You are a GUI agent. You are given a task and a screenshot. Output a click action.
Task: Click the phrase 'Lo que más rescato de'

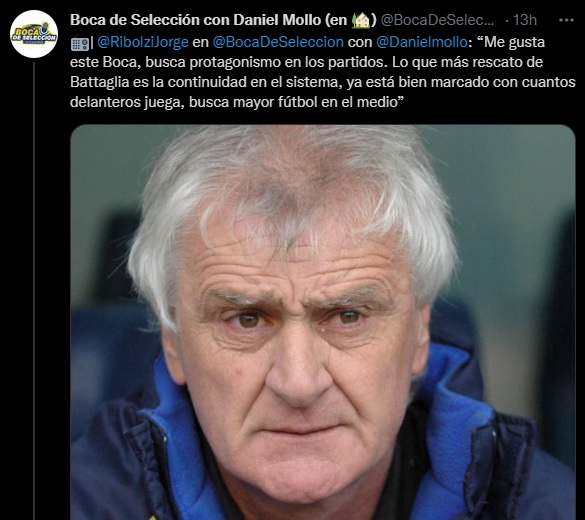point(467,62)
